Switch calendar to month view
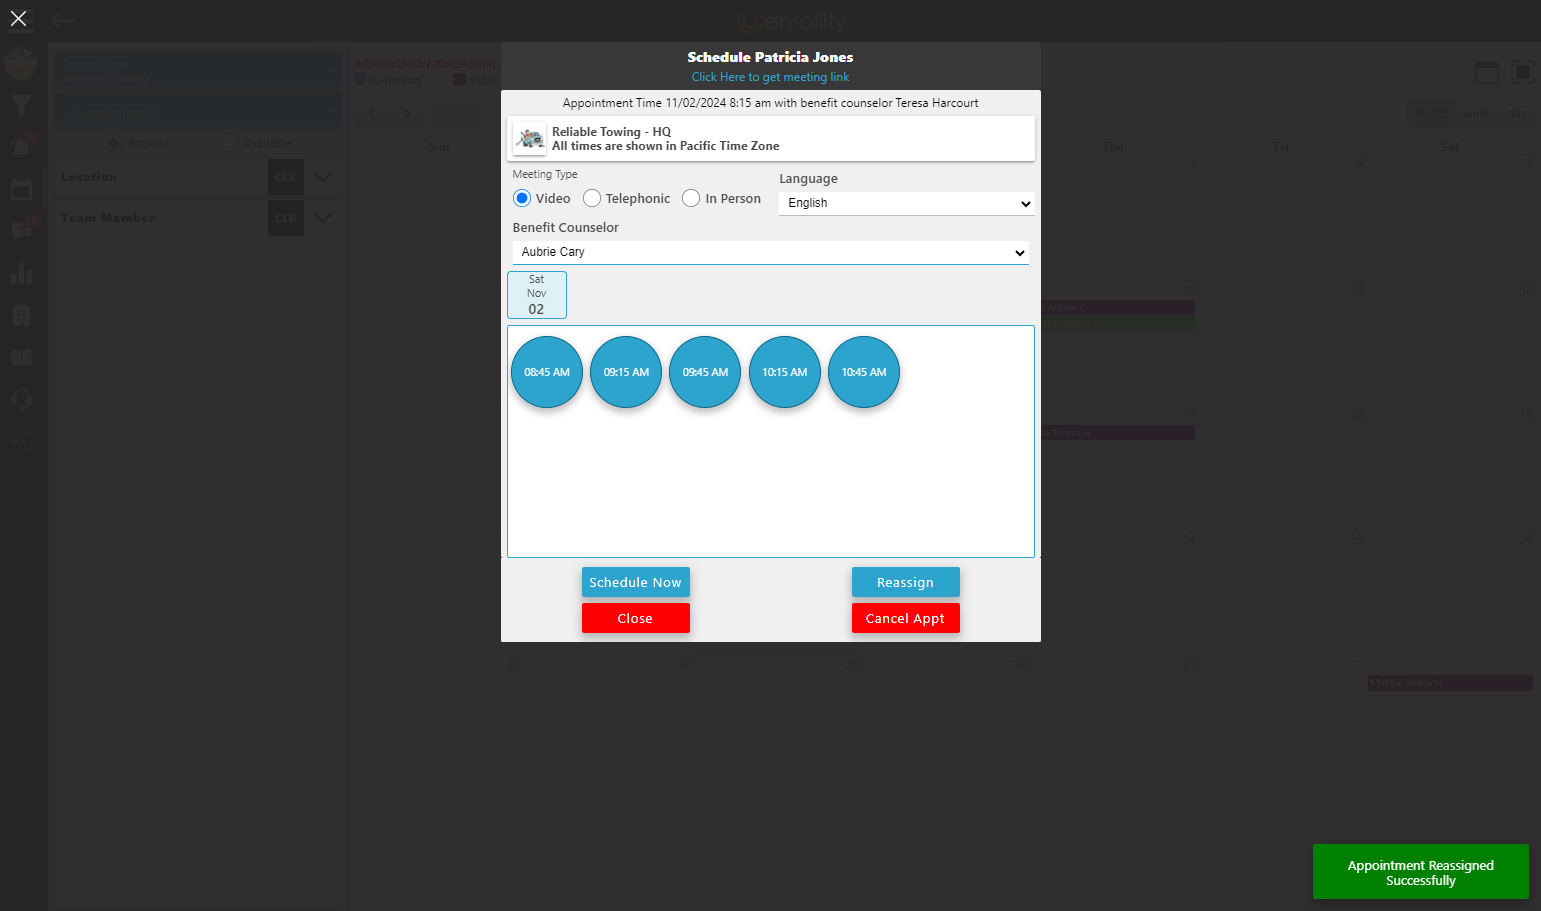Screen dimensions: 1541x911 1431,113
